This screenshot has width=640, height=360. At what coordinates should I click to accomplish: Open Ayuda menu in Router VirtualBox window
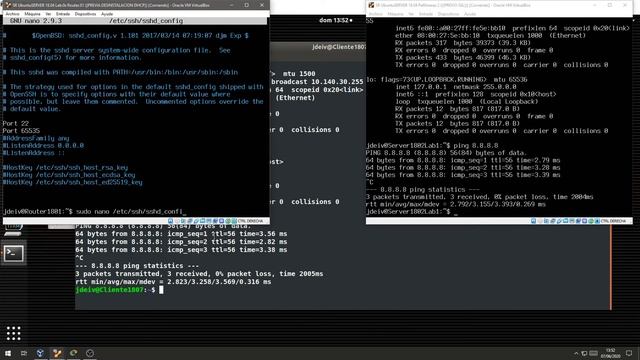[x=107, y=14]
